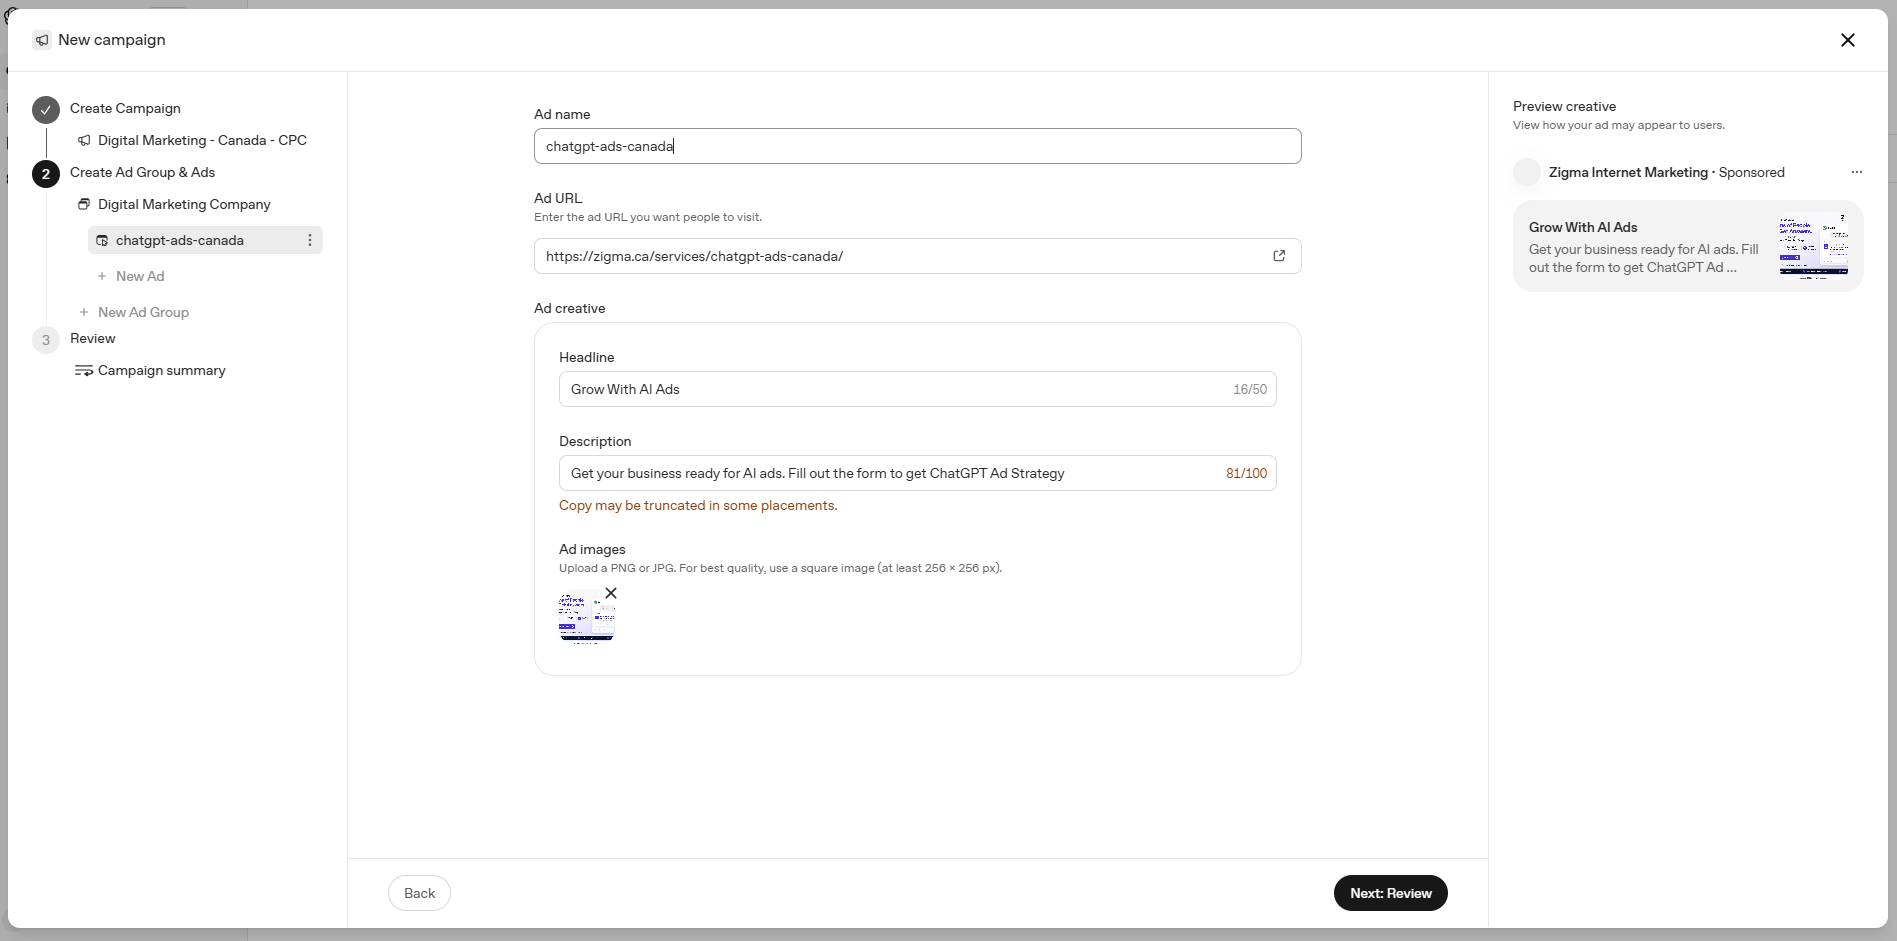Open the three-dot menu for chatgpt-ads-canada

[310, 240]
